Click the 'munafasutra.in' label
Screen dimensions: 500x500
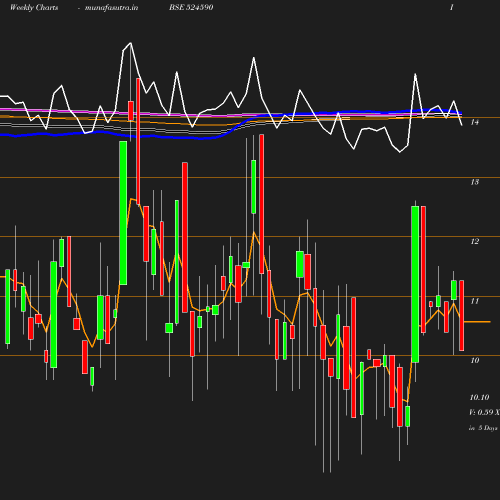[x=111, y=8]
